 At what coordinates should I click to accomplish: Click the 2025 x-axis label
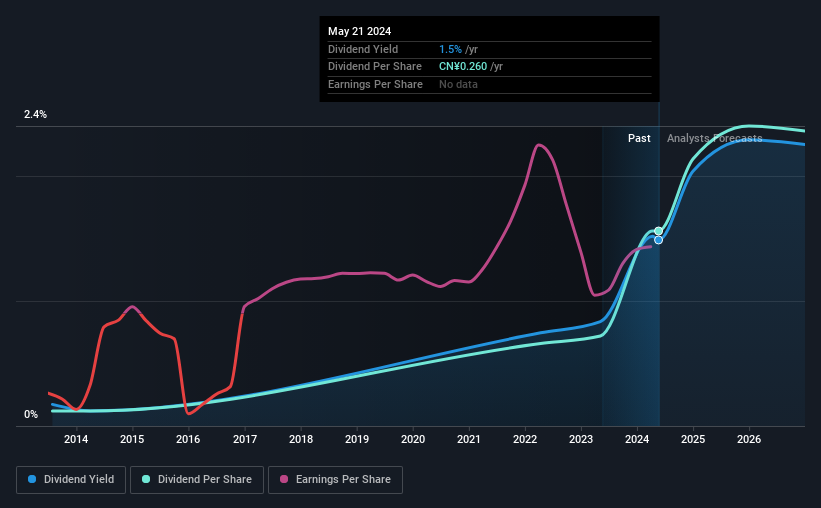[693, 439]
